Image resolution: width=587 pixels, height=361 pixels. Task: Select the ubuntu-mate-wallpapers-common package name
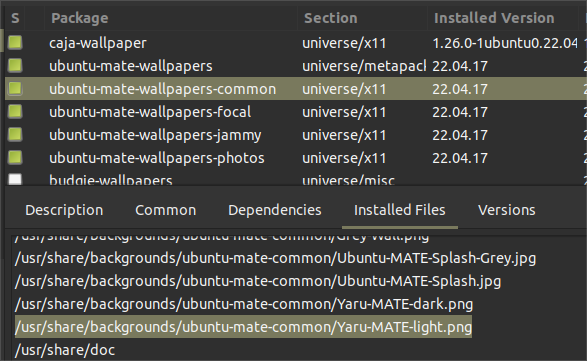[162, 89]
